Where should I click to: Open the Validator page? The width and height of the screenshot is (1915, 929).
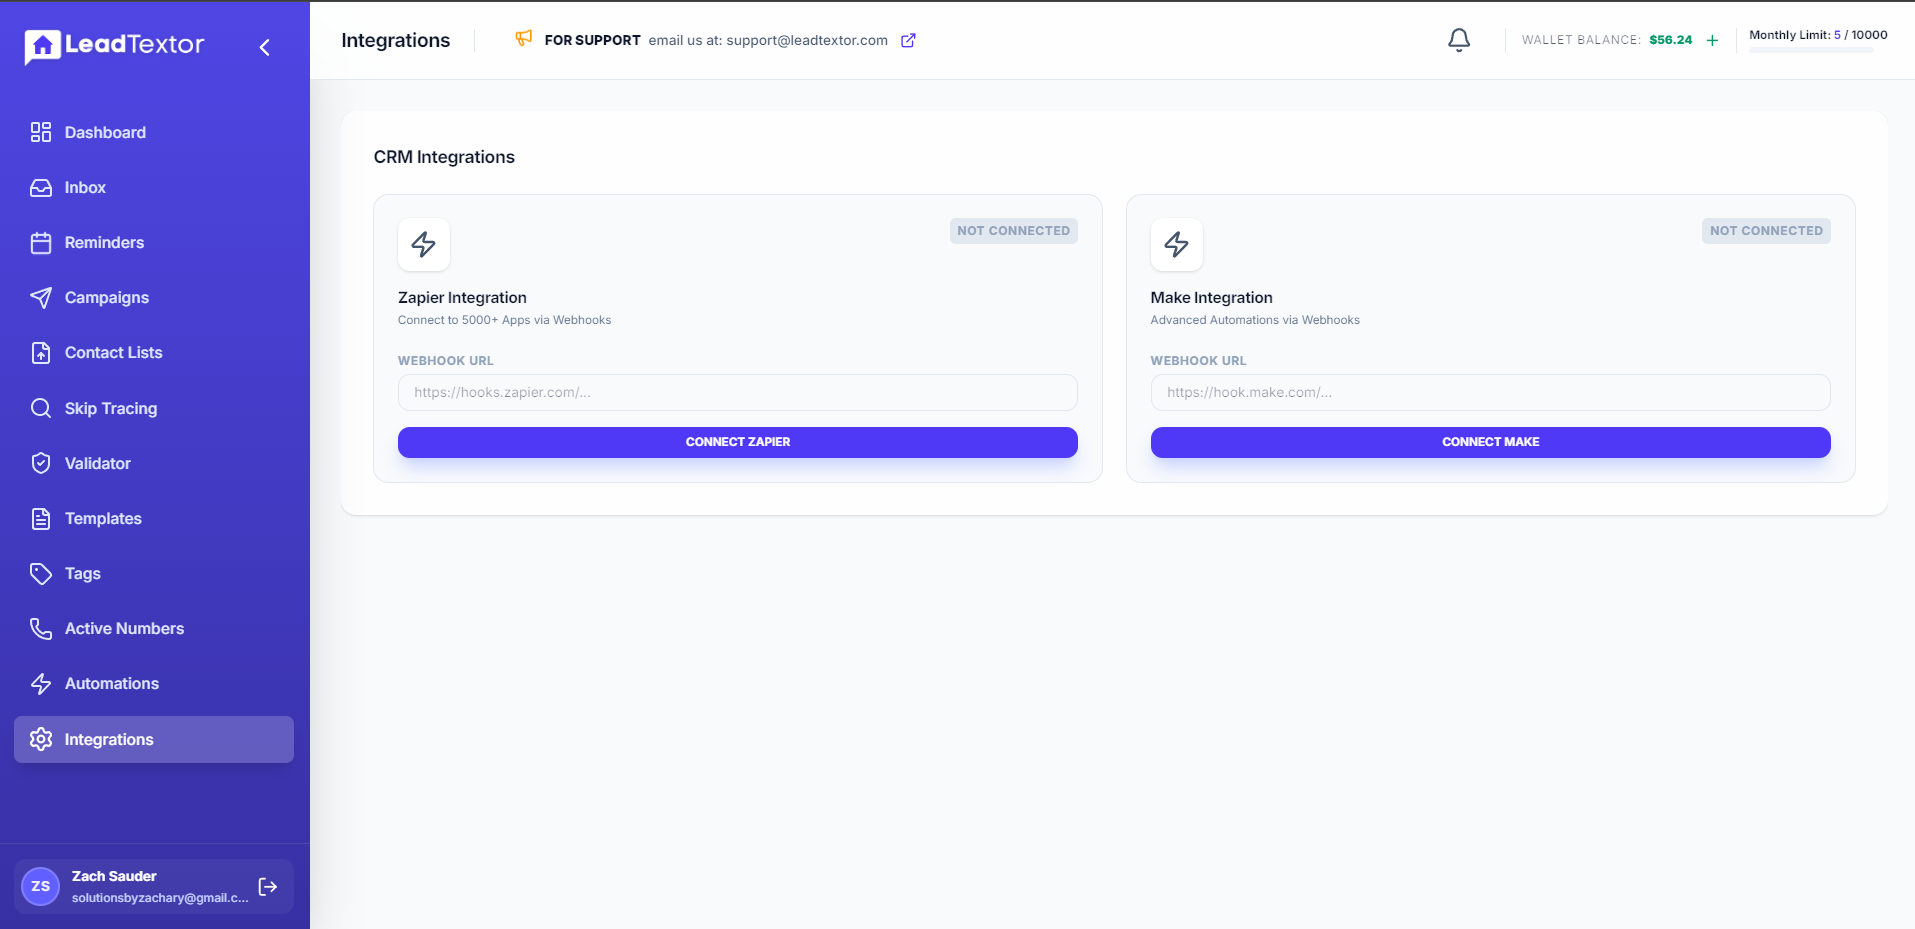point(154,463)
